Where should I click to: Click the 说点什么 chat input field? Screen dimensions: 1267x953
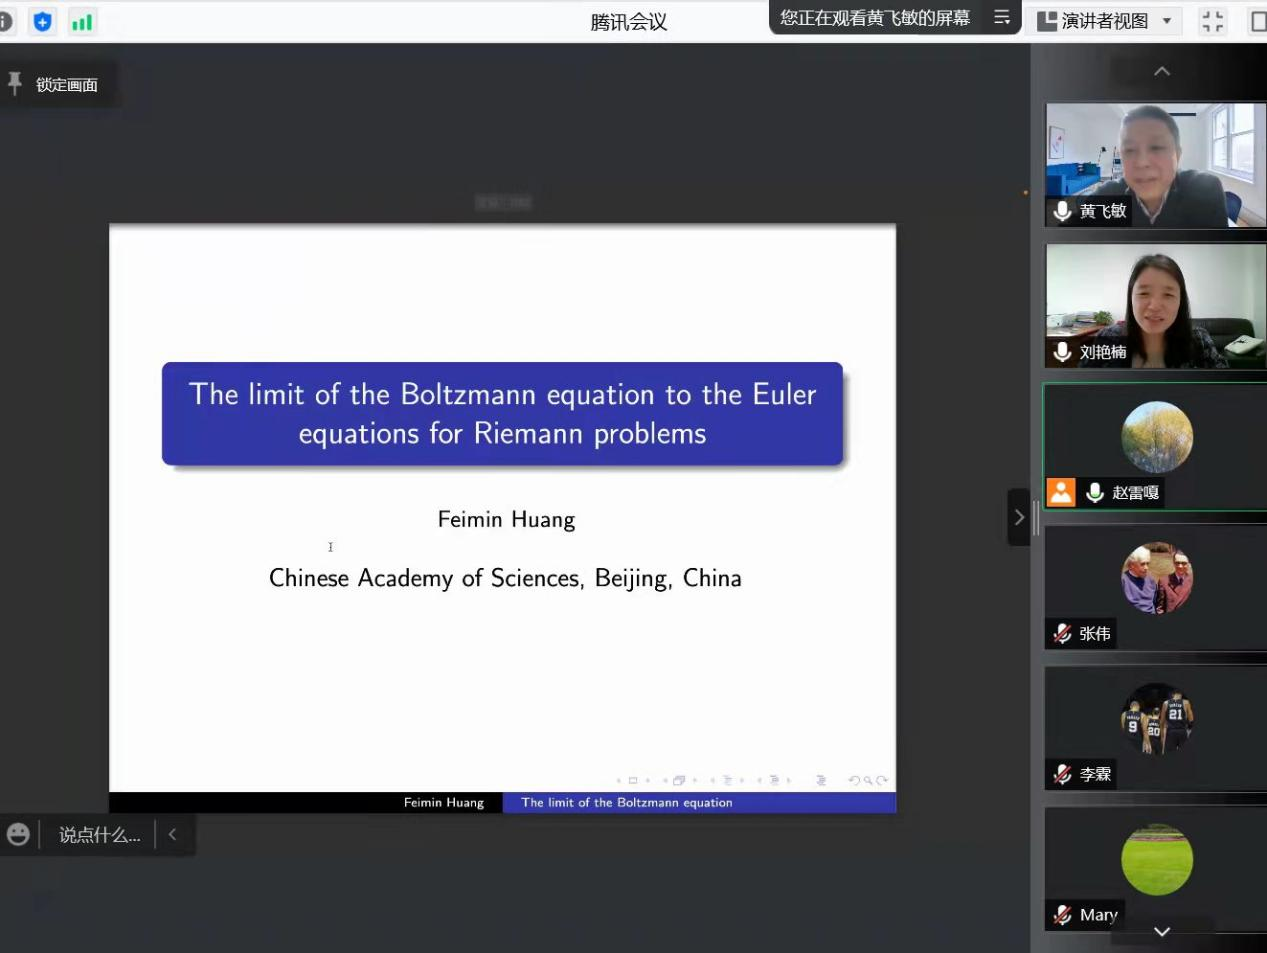point(98,834)
